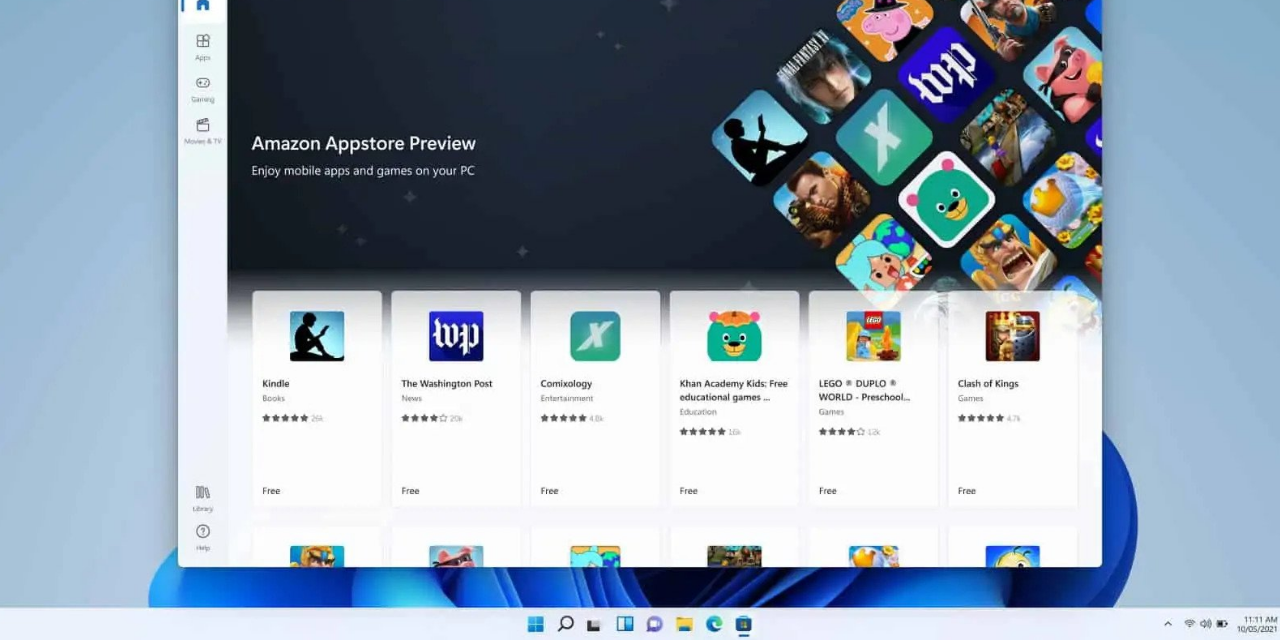The image size is (1280, 640).
Task: Open the clock and date flyout
Action: tap(1257, 624)
